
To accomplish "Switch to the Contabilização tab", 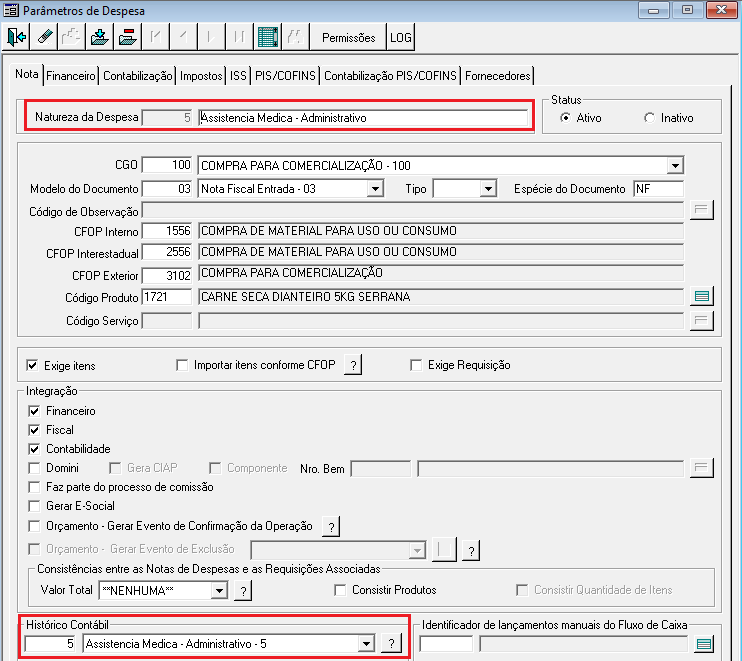I will point(138,76).
